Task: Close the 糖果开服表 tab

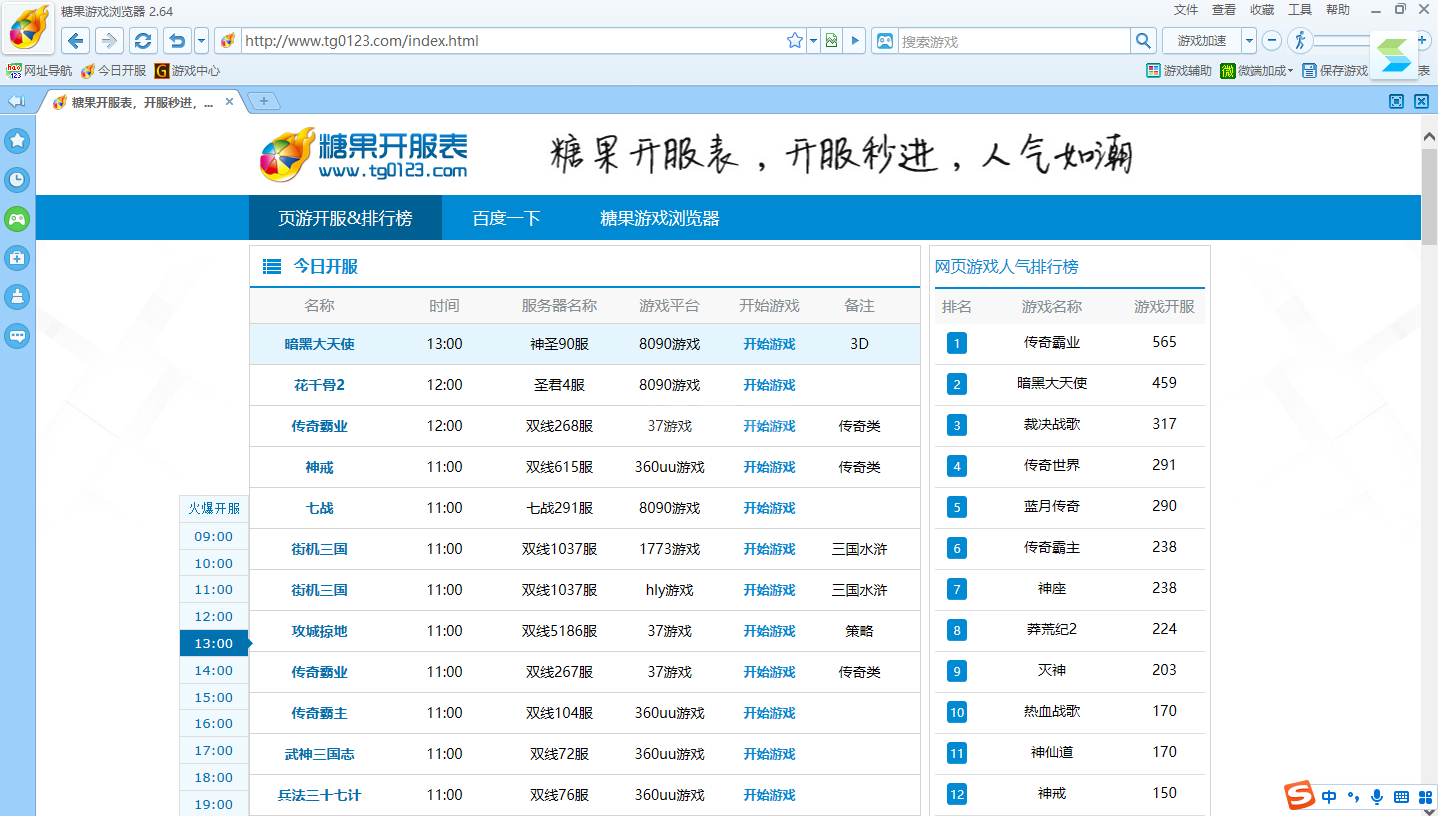Action: 229,102
